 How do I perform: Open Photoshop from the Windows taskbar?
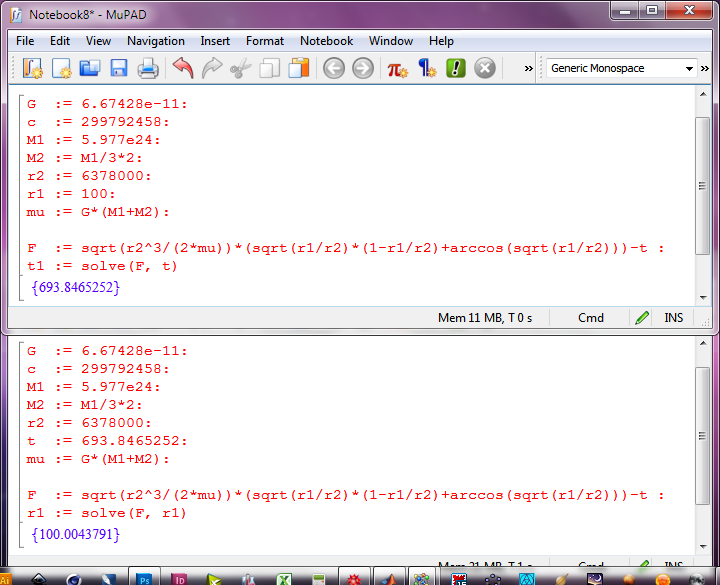coord(144,579)
